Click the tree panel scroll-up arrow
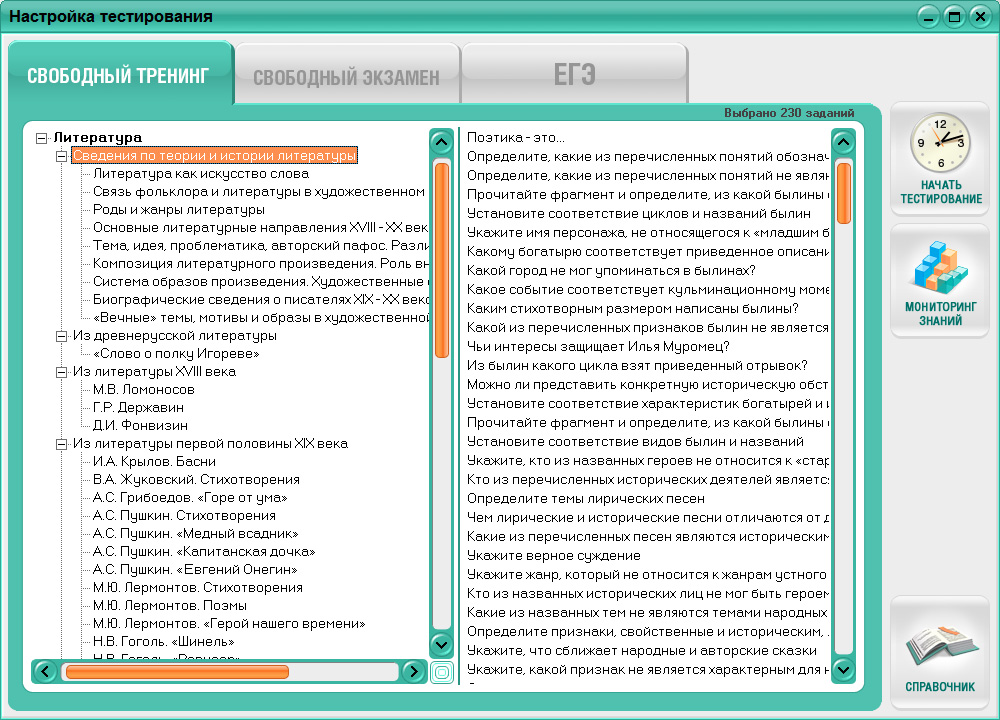This screenshot has width=1000, height=720. pyautogui.click(x=441, y=142)
